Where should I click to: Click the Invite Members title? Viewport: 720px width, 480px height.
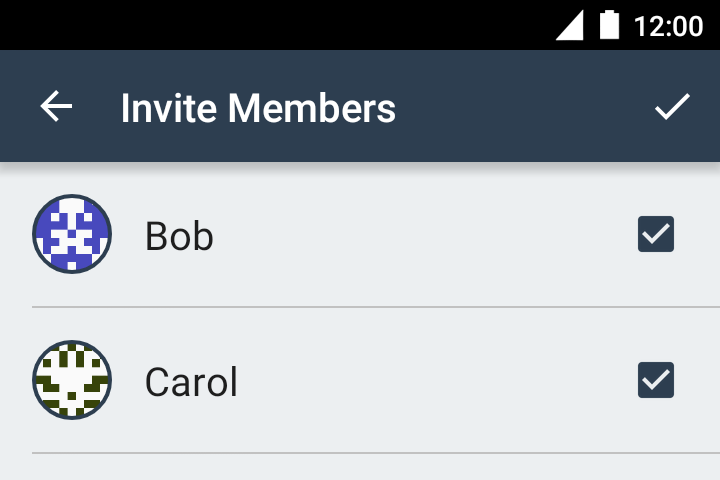(x=258, y=108)
